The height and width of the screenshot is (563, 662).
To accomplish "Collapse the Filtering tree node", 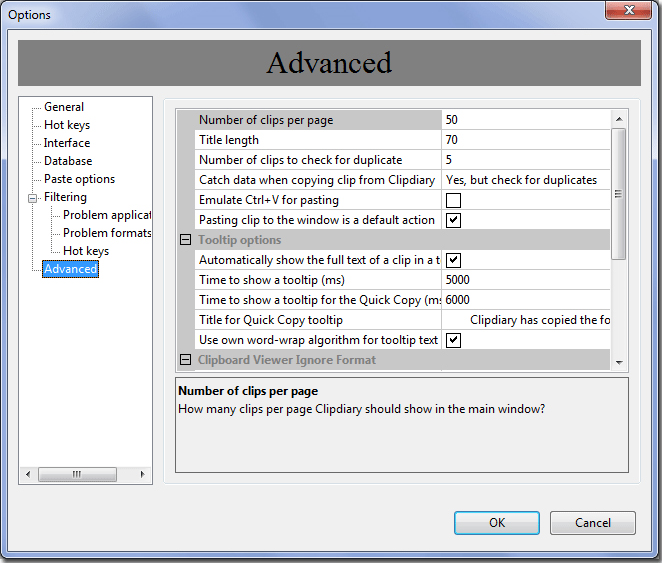I will [32, 197].
